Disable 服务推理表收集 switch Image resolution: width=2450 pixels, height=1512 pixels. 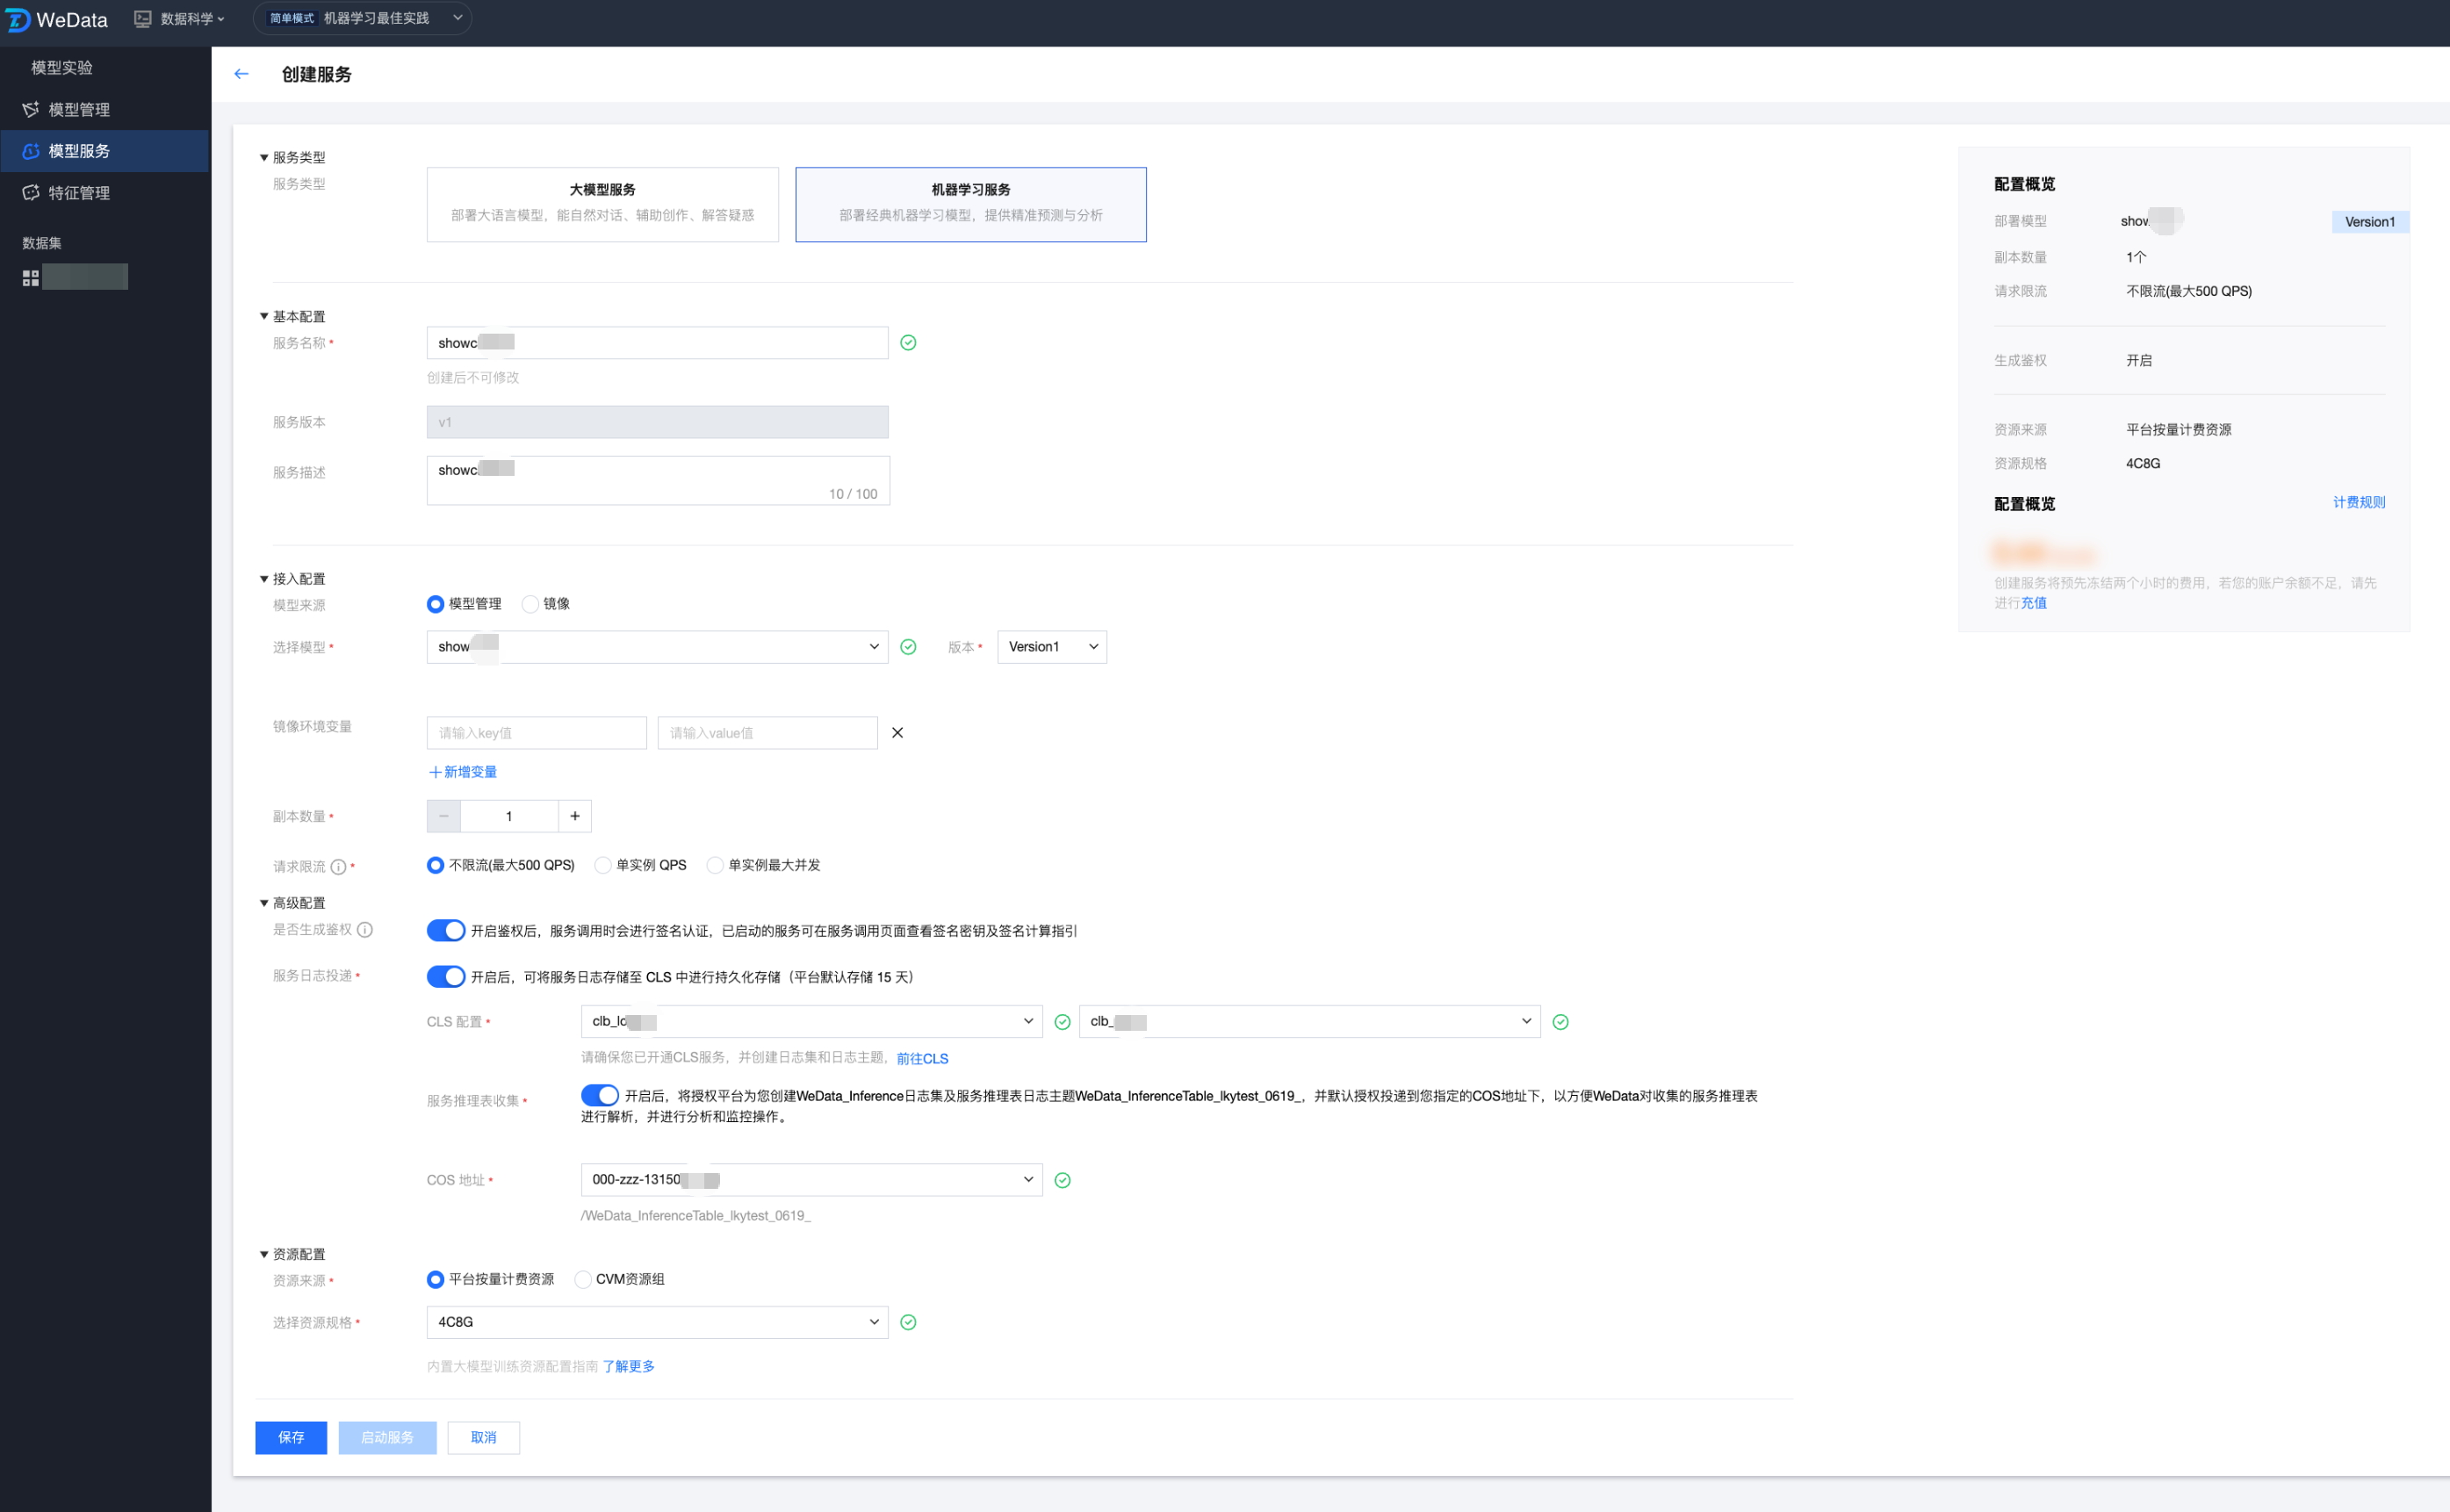pos(599,1095)
